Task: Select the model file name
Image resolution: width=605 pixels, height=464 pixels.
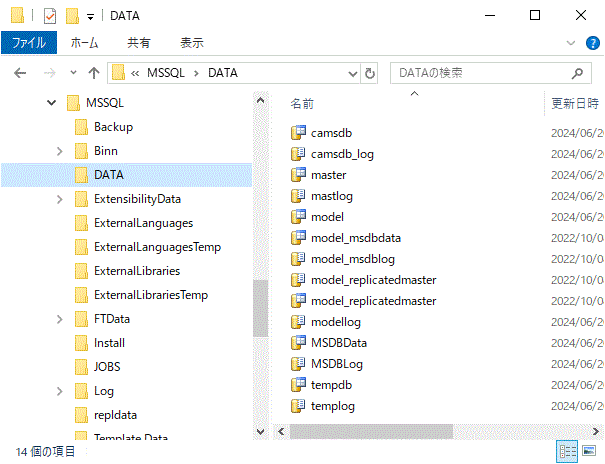Action: 327,217
